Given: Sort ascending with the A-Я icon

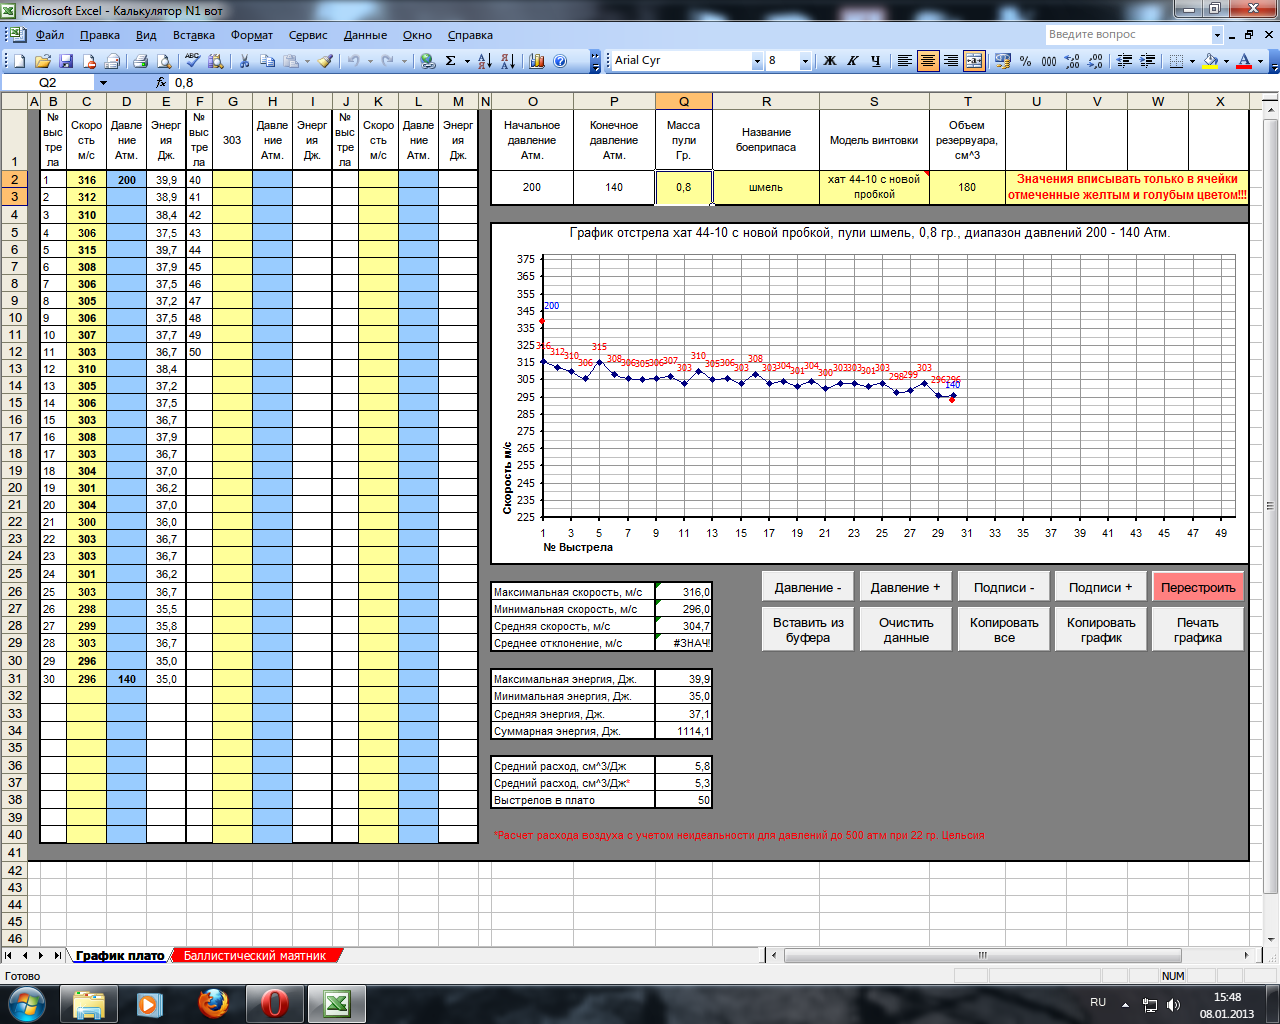Looking at the screenshot, I should [x=484, y=61].
